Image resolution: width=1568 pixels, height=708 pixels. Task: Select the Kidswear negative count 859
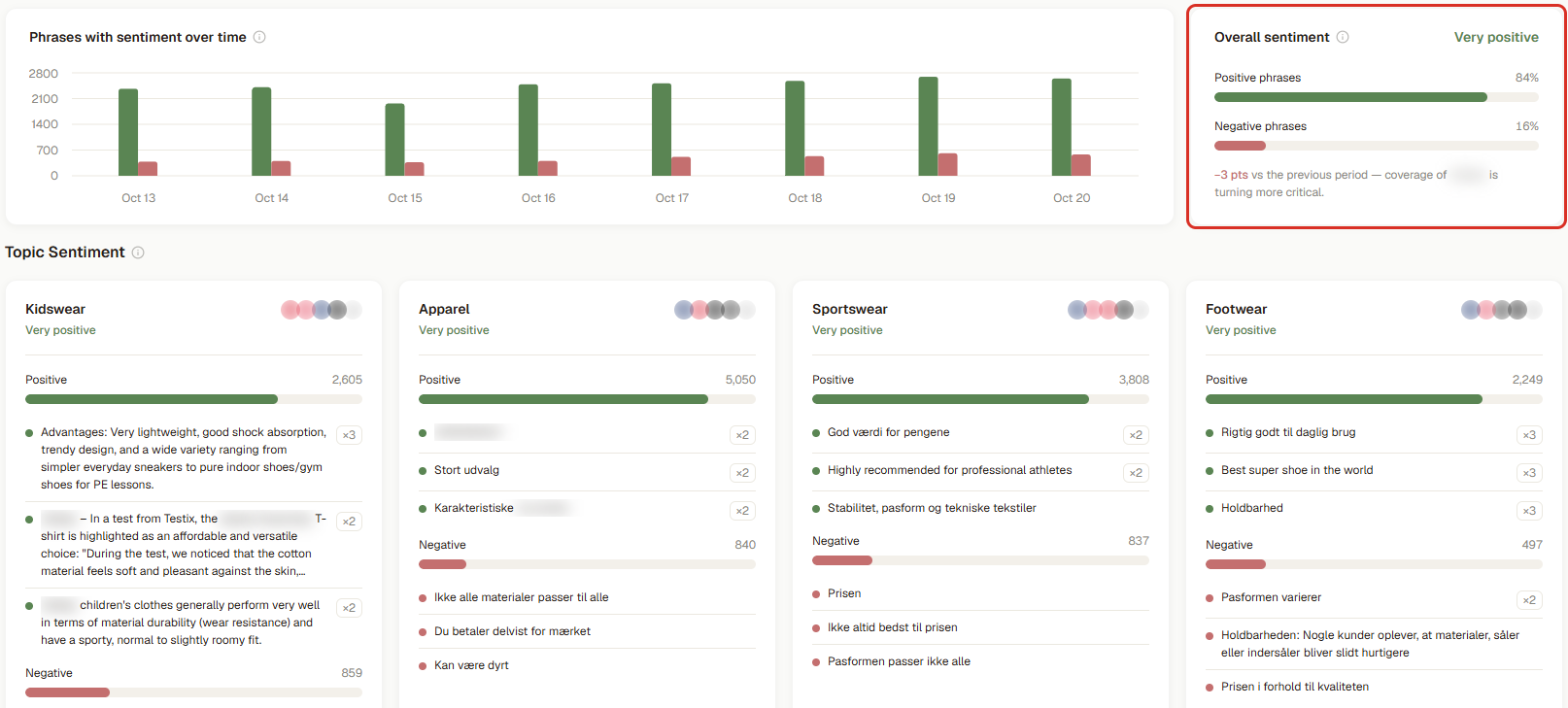tap(350, 673)
